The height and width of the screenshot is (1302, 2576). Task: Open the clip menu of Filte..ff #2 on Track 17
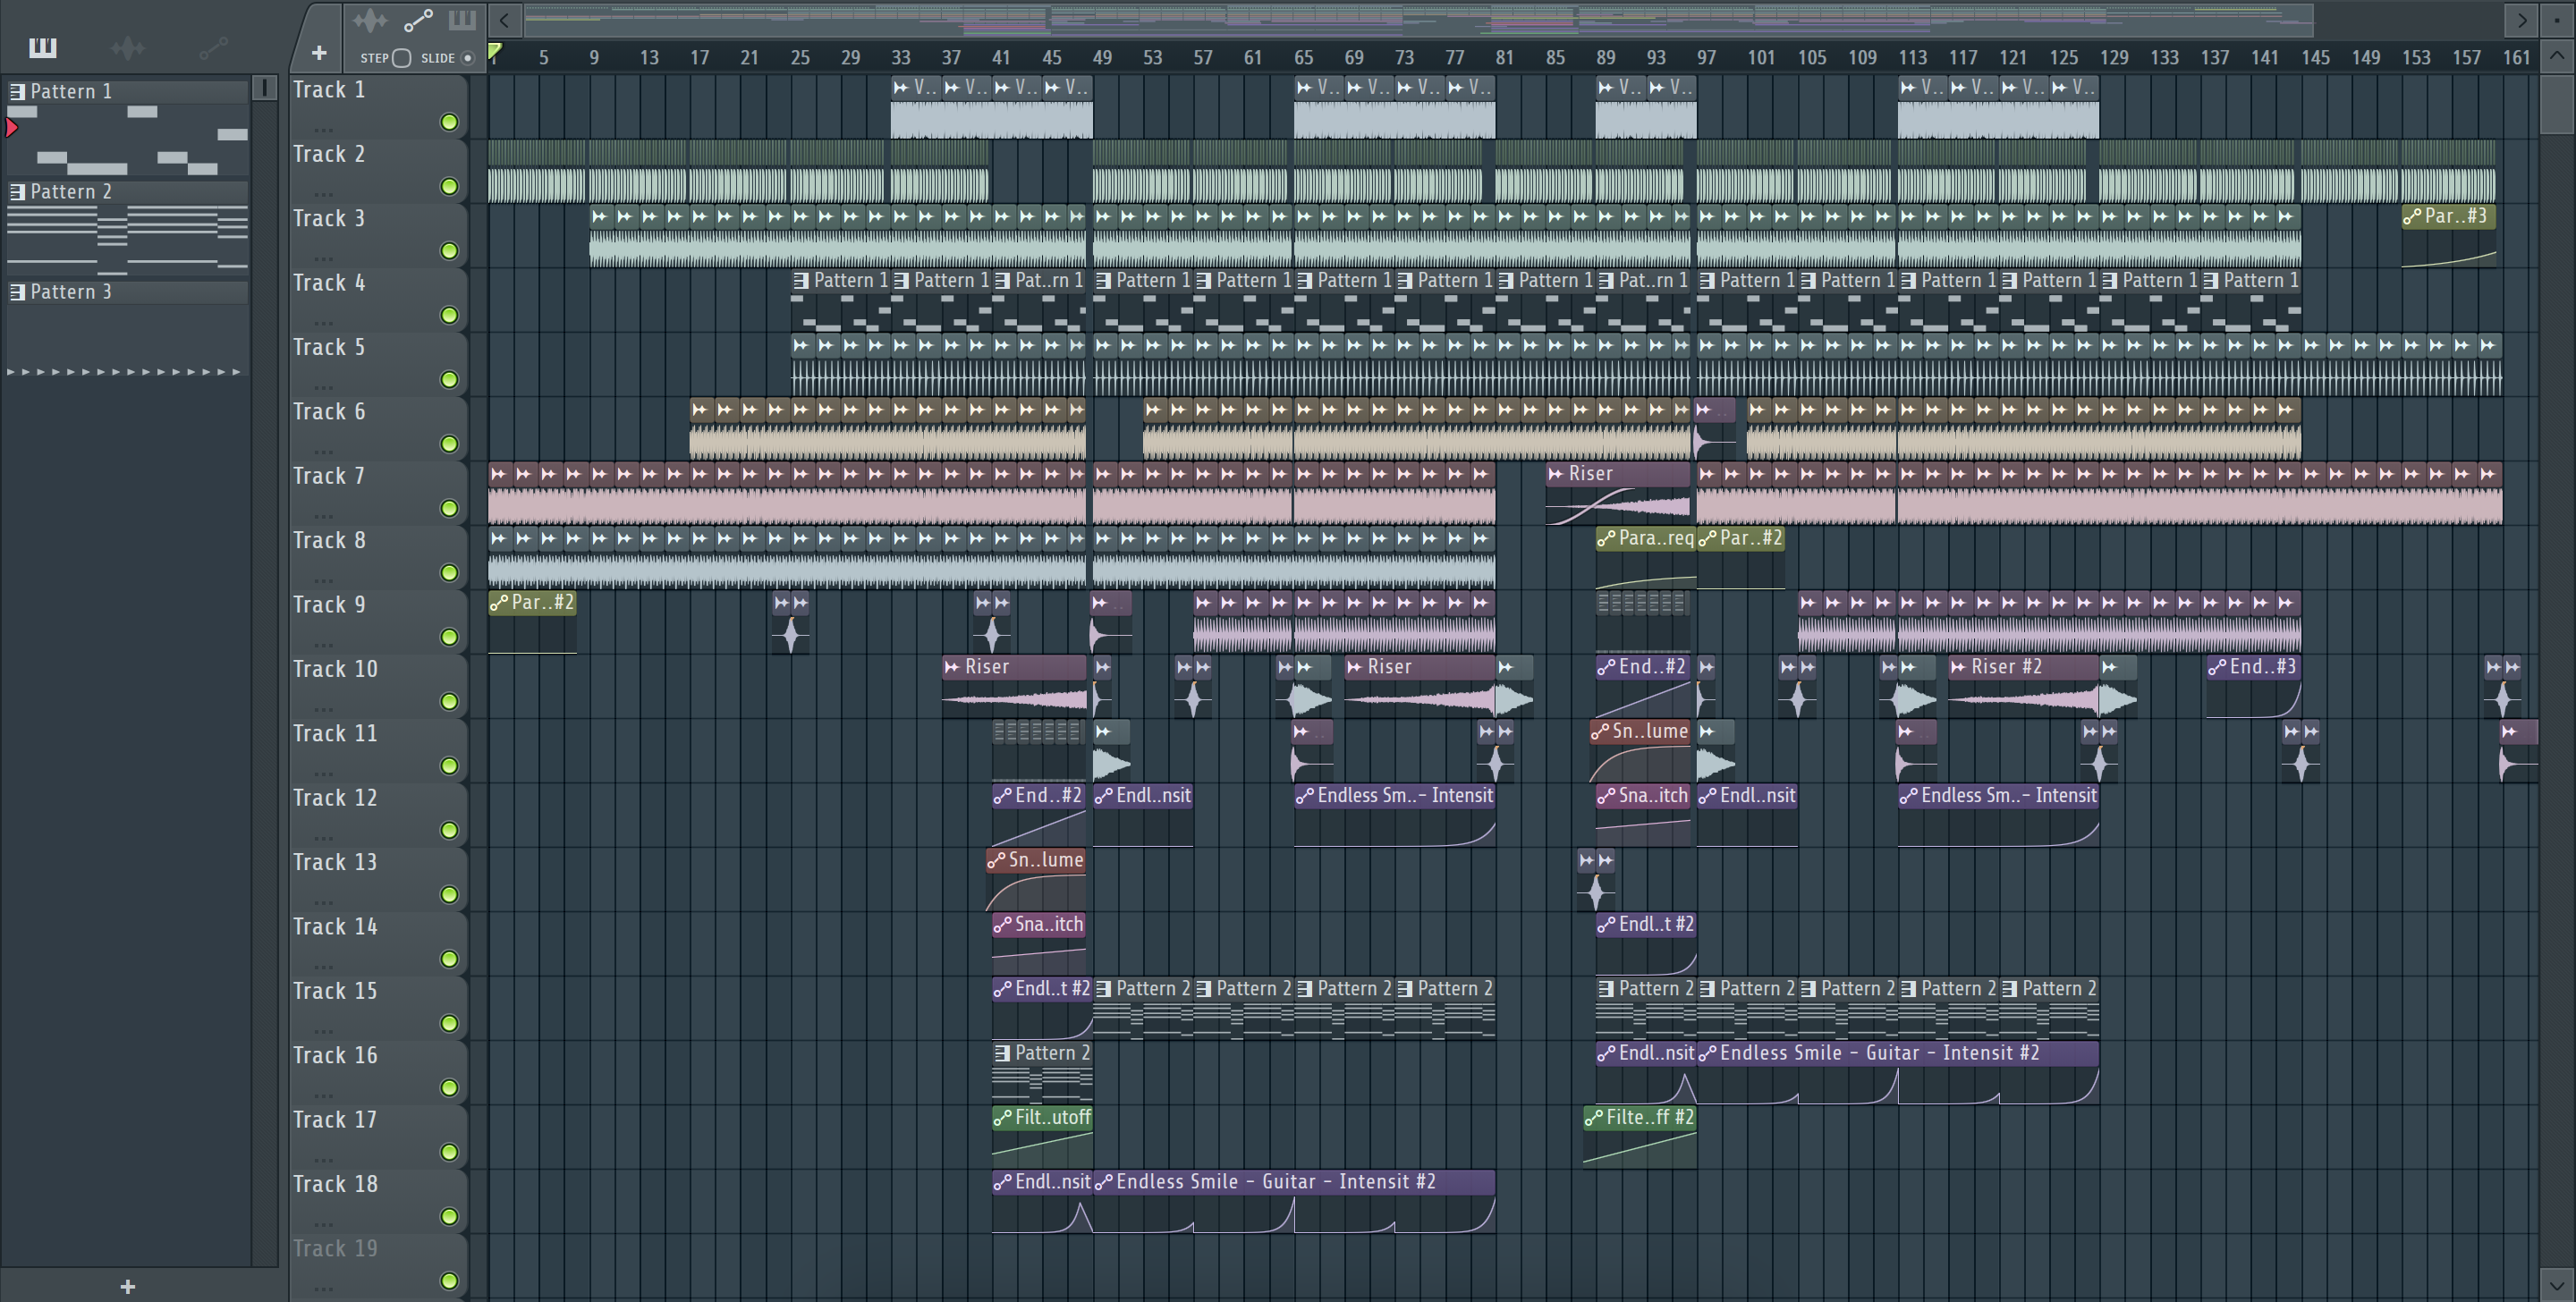tap(1593, 1118)
